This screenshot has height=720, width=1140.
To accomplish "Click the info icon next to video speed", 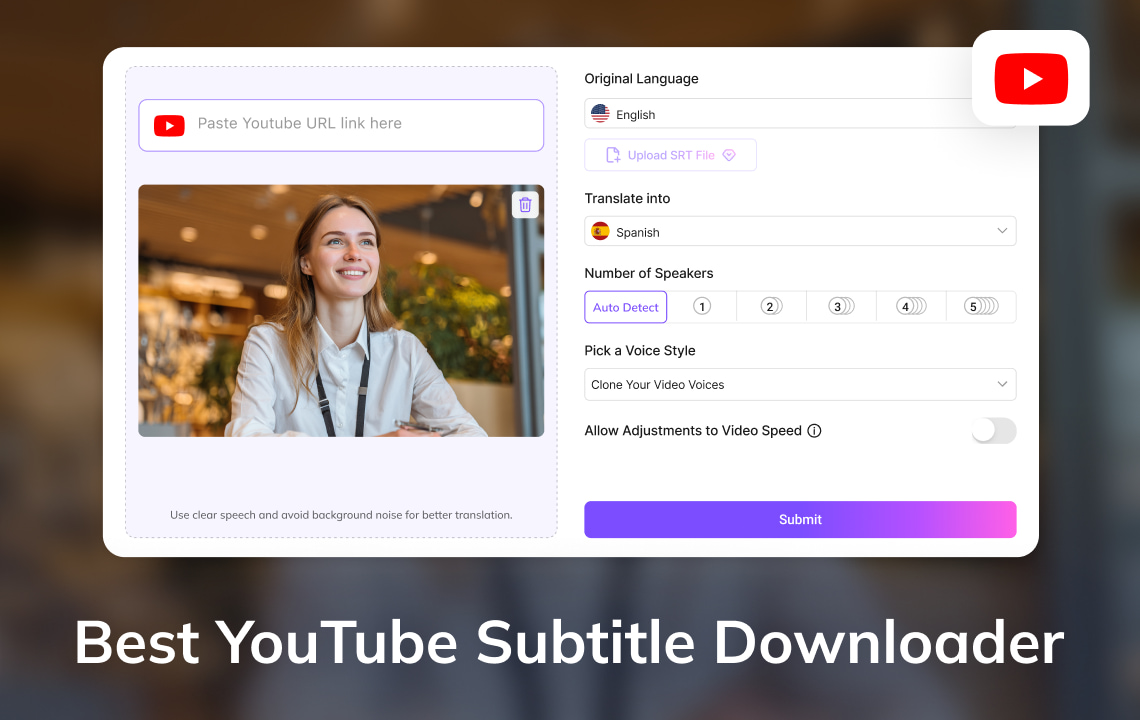I will (815, 430).
